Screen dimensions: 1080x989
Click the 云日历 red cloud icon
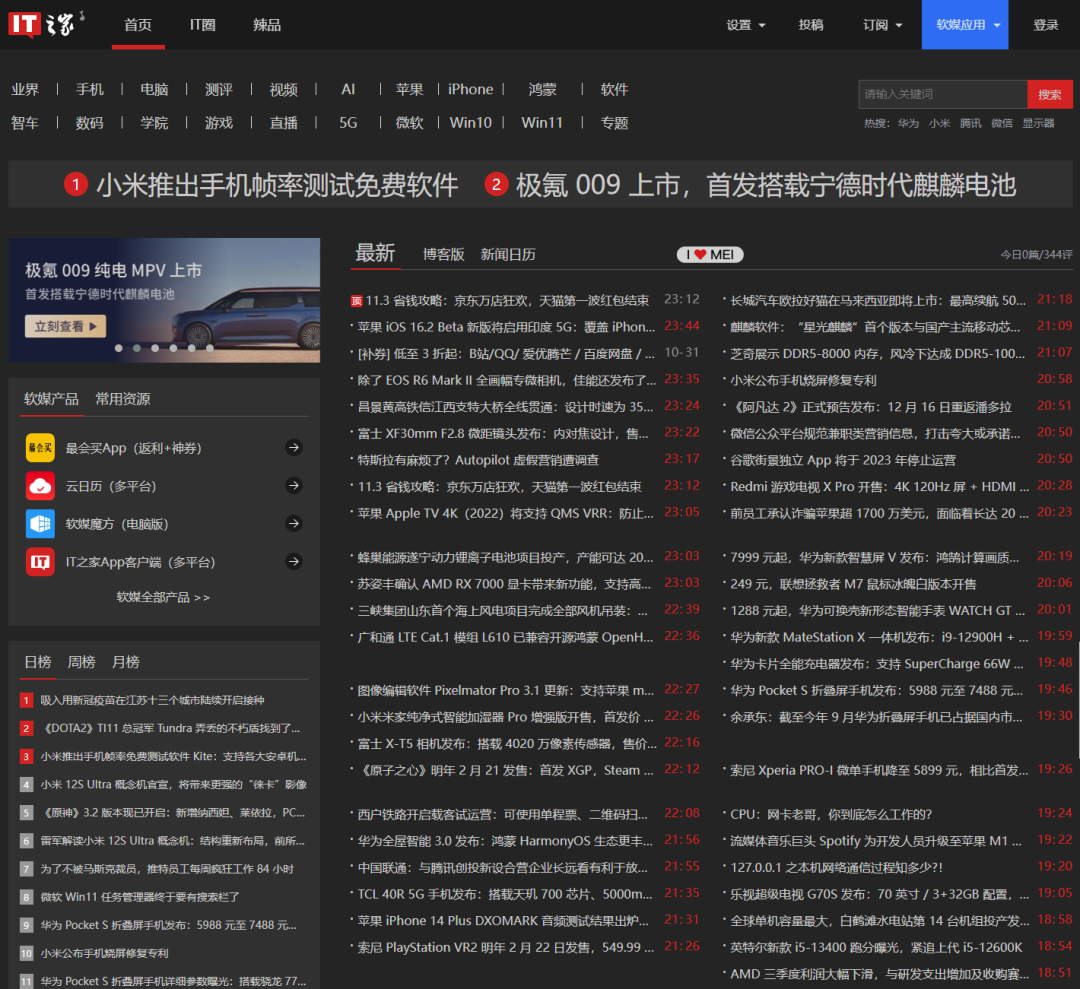click(40, 486)
